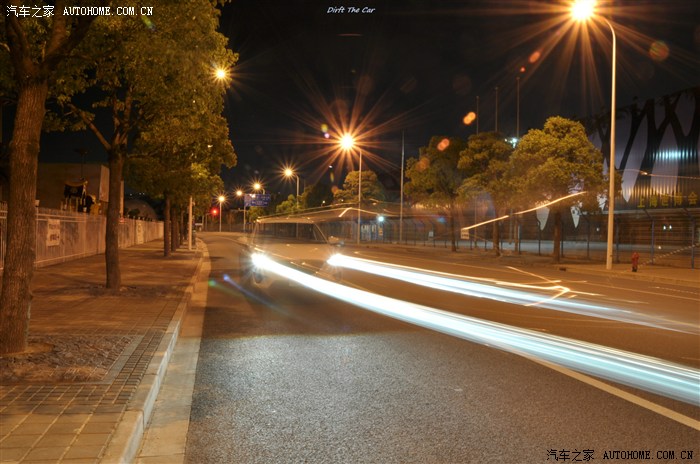Select the "Dirft The Car" caption text
Viewport: 700px width, 464px height.
350,10
